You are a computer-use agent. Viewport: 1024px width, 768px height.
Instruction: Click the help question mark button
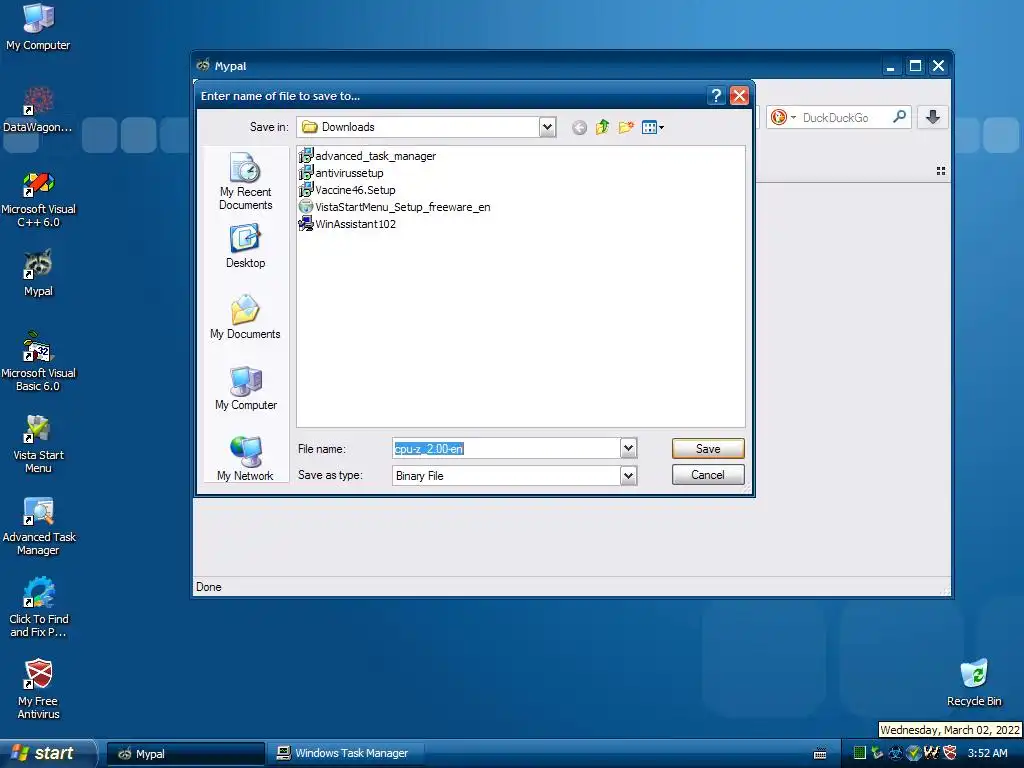click(716, 96)
